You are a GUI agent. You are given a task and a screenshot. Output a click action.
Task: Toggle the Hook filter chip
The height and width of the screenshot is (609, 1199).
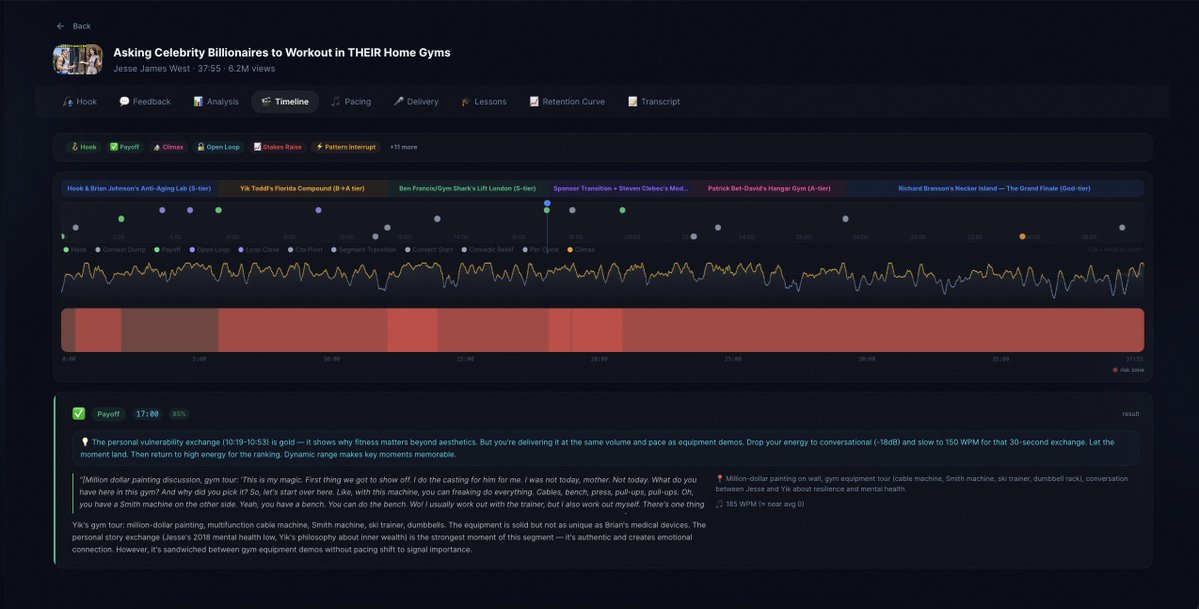coord(84,147)
